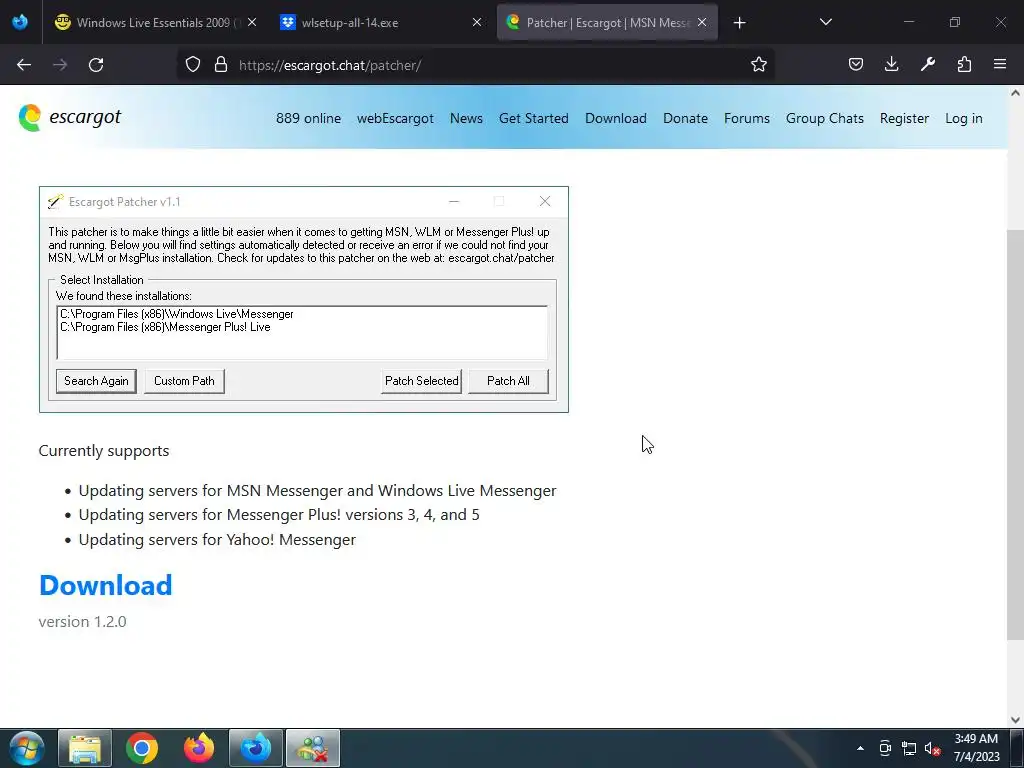This screenshot has width=1024, height=768.
Task: Select the Windows Live\Messenger installation path
Action: tap(177, 314)
